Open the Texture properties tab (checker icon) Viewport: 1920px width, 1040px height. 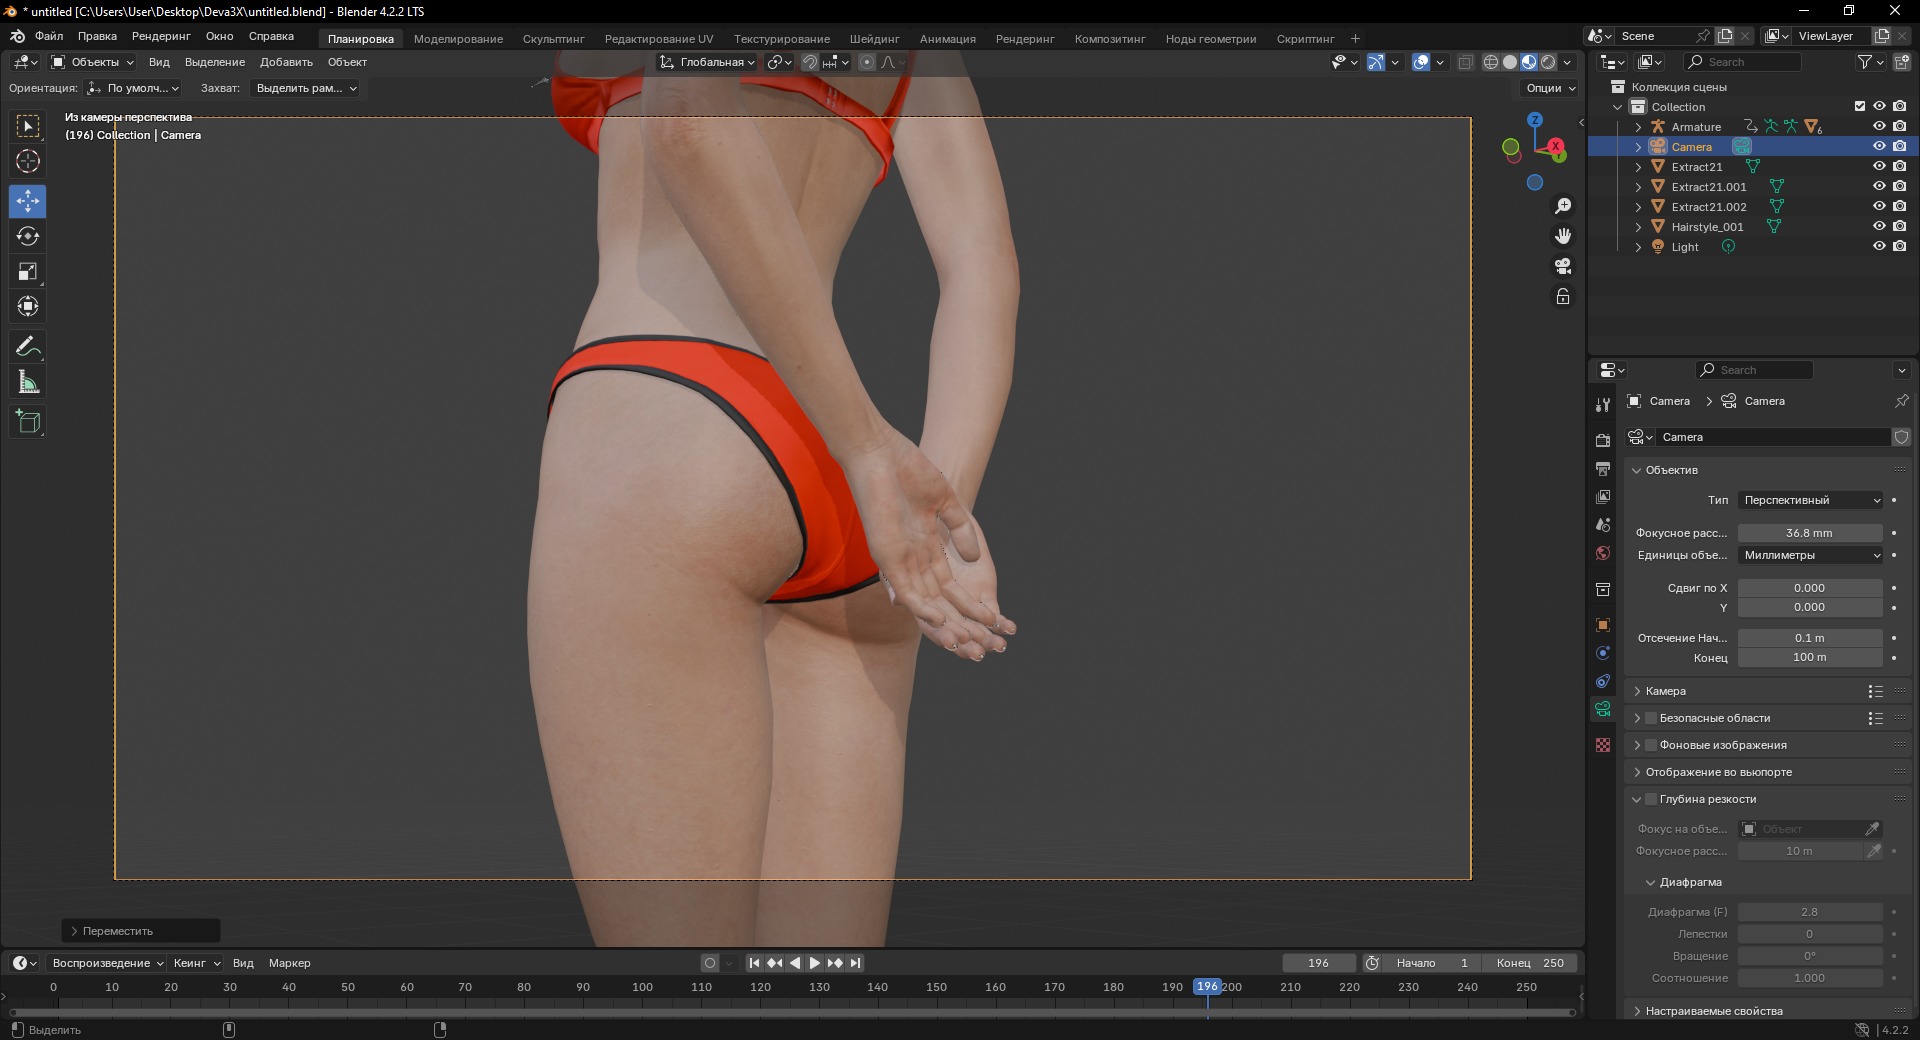click(1603, 745)
